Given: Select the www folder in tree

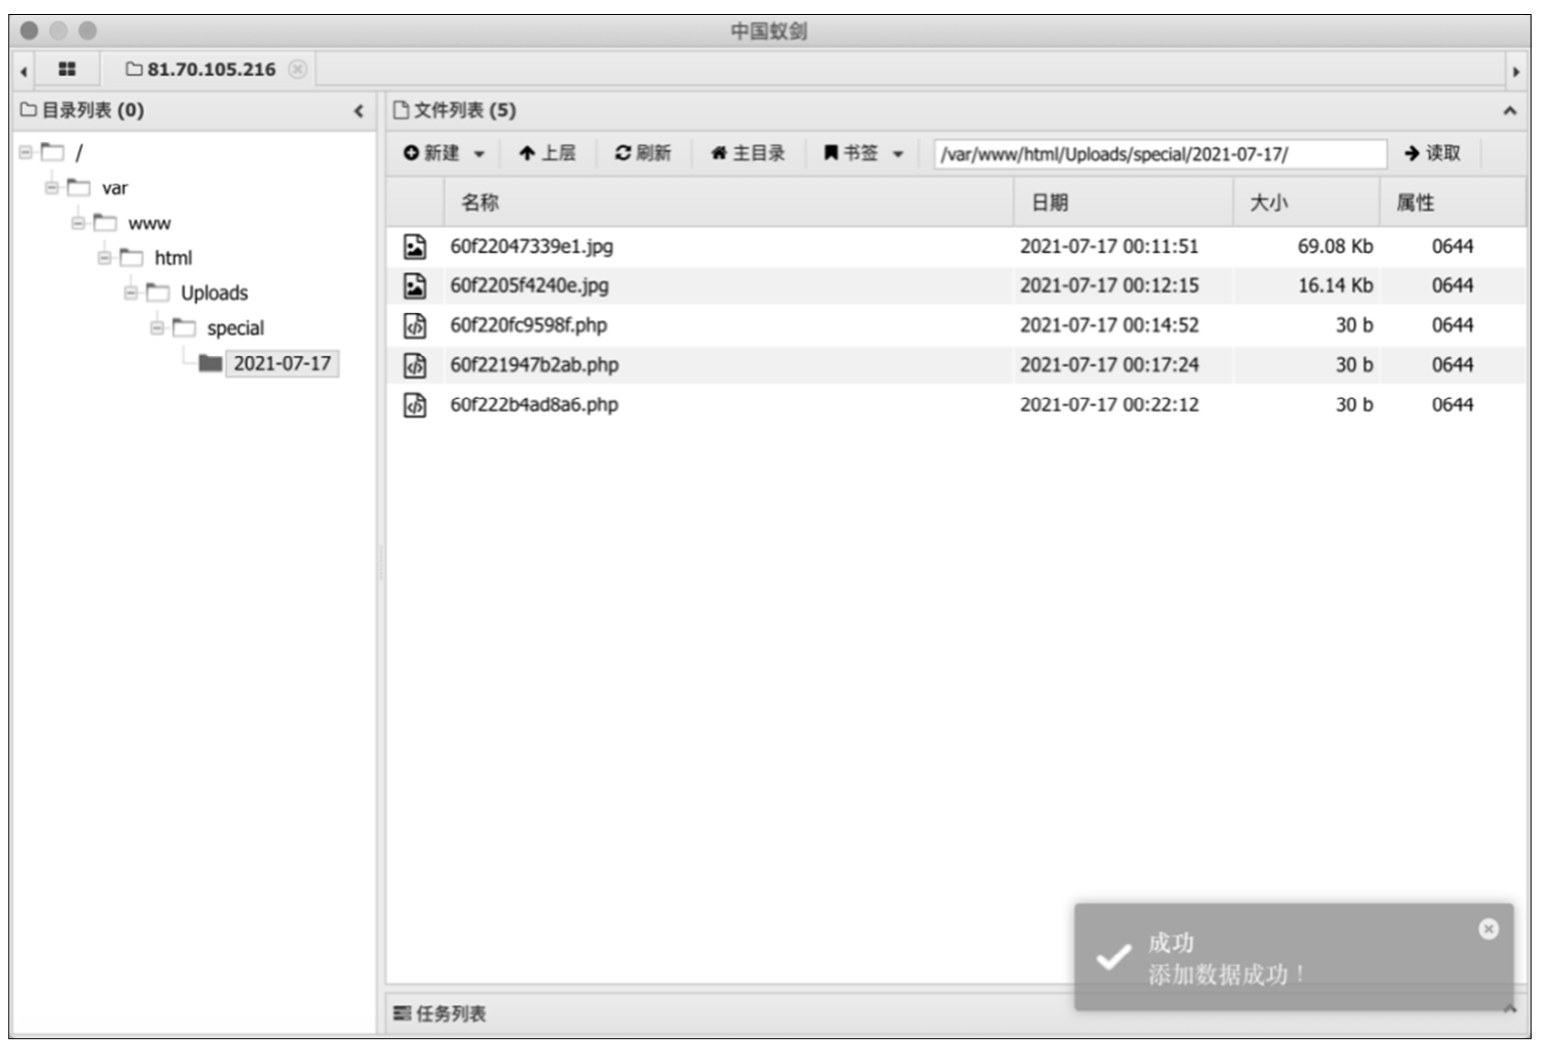Looking at the screenshot, I should pyautogui.click(x=149, y=223).
